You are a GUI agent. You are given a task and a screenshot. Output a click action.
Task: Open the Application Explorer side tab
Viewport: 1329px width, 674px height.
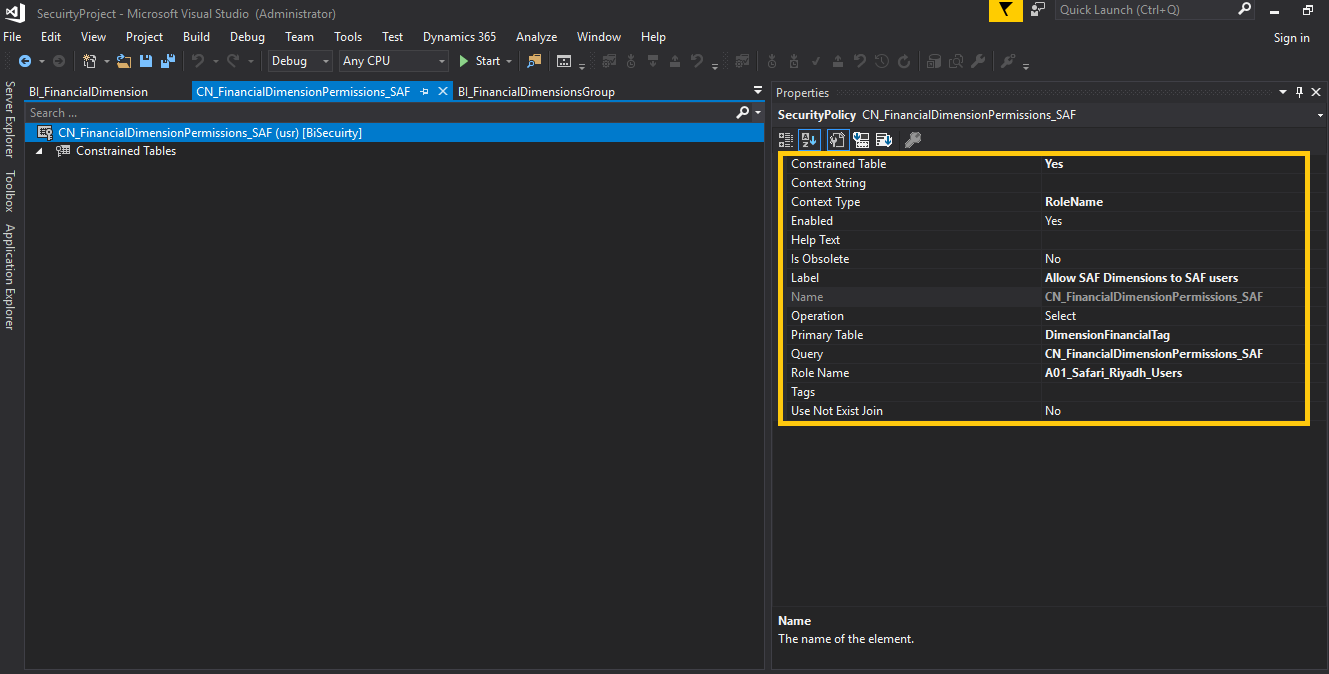(9, 277)
